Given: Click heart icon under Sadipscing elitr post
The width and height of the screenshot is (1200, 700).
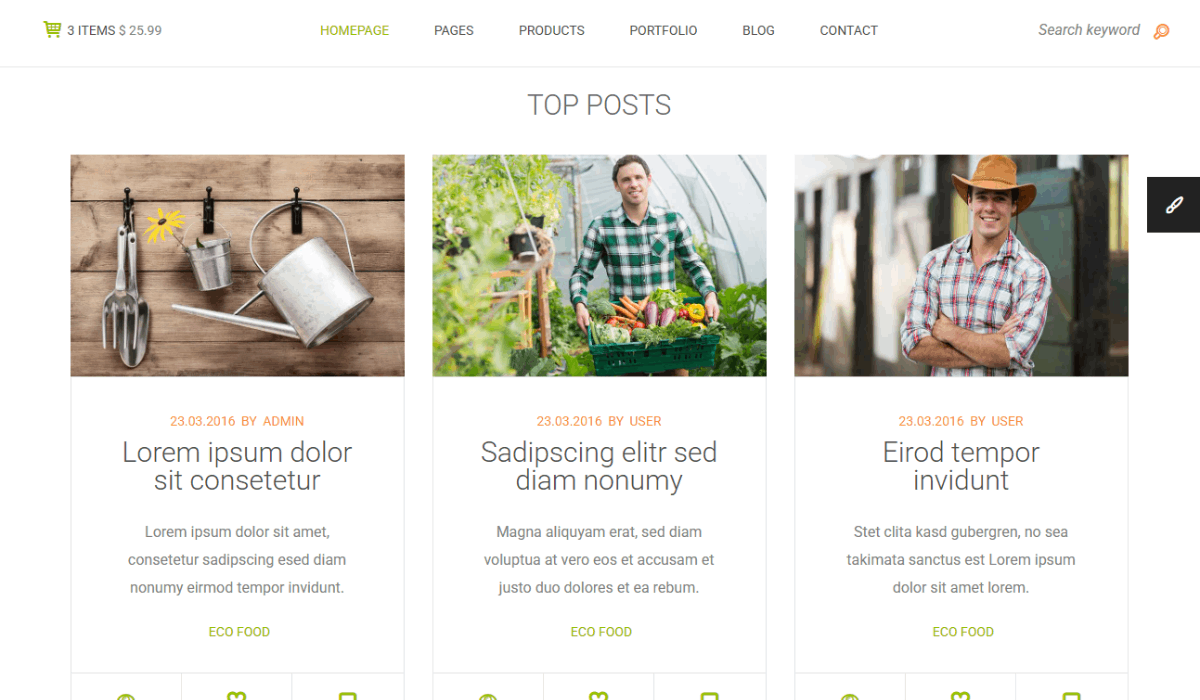Looking at the screenshot, I should pyautogui.click(x=598, y=696).
